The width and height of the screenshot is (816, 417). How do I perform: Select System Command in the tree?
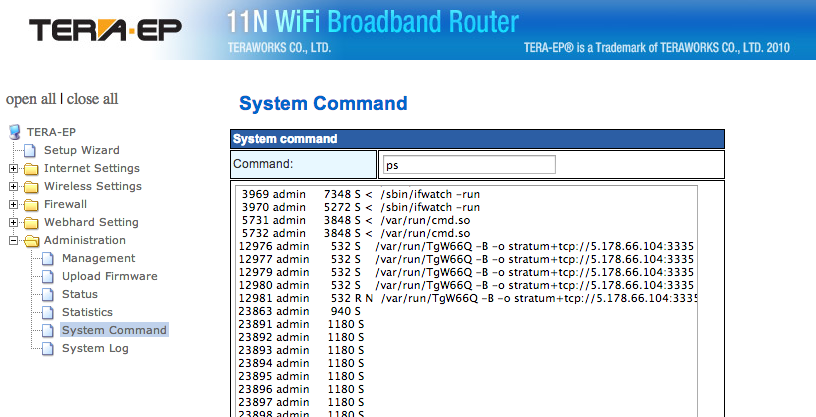coord(114,330)
